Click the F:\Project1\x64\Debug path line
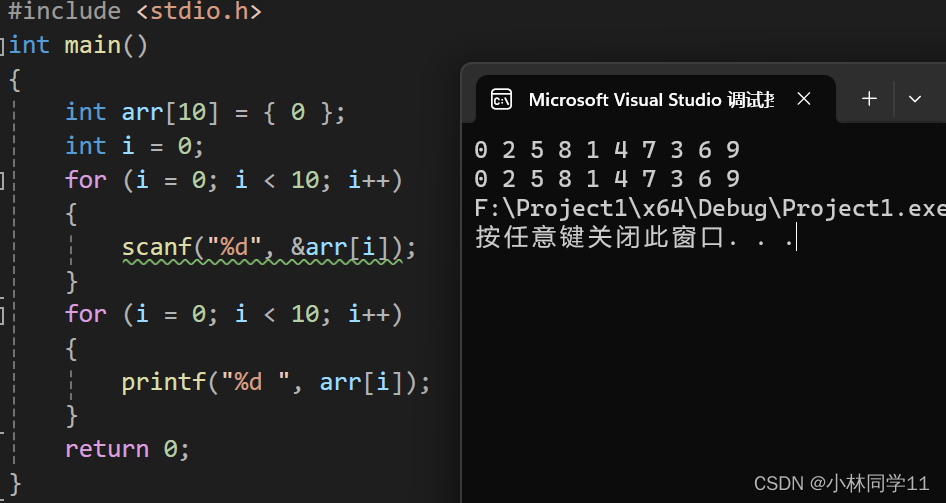946x503 pixels. pyautogui.click(x=710, y=209)
